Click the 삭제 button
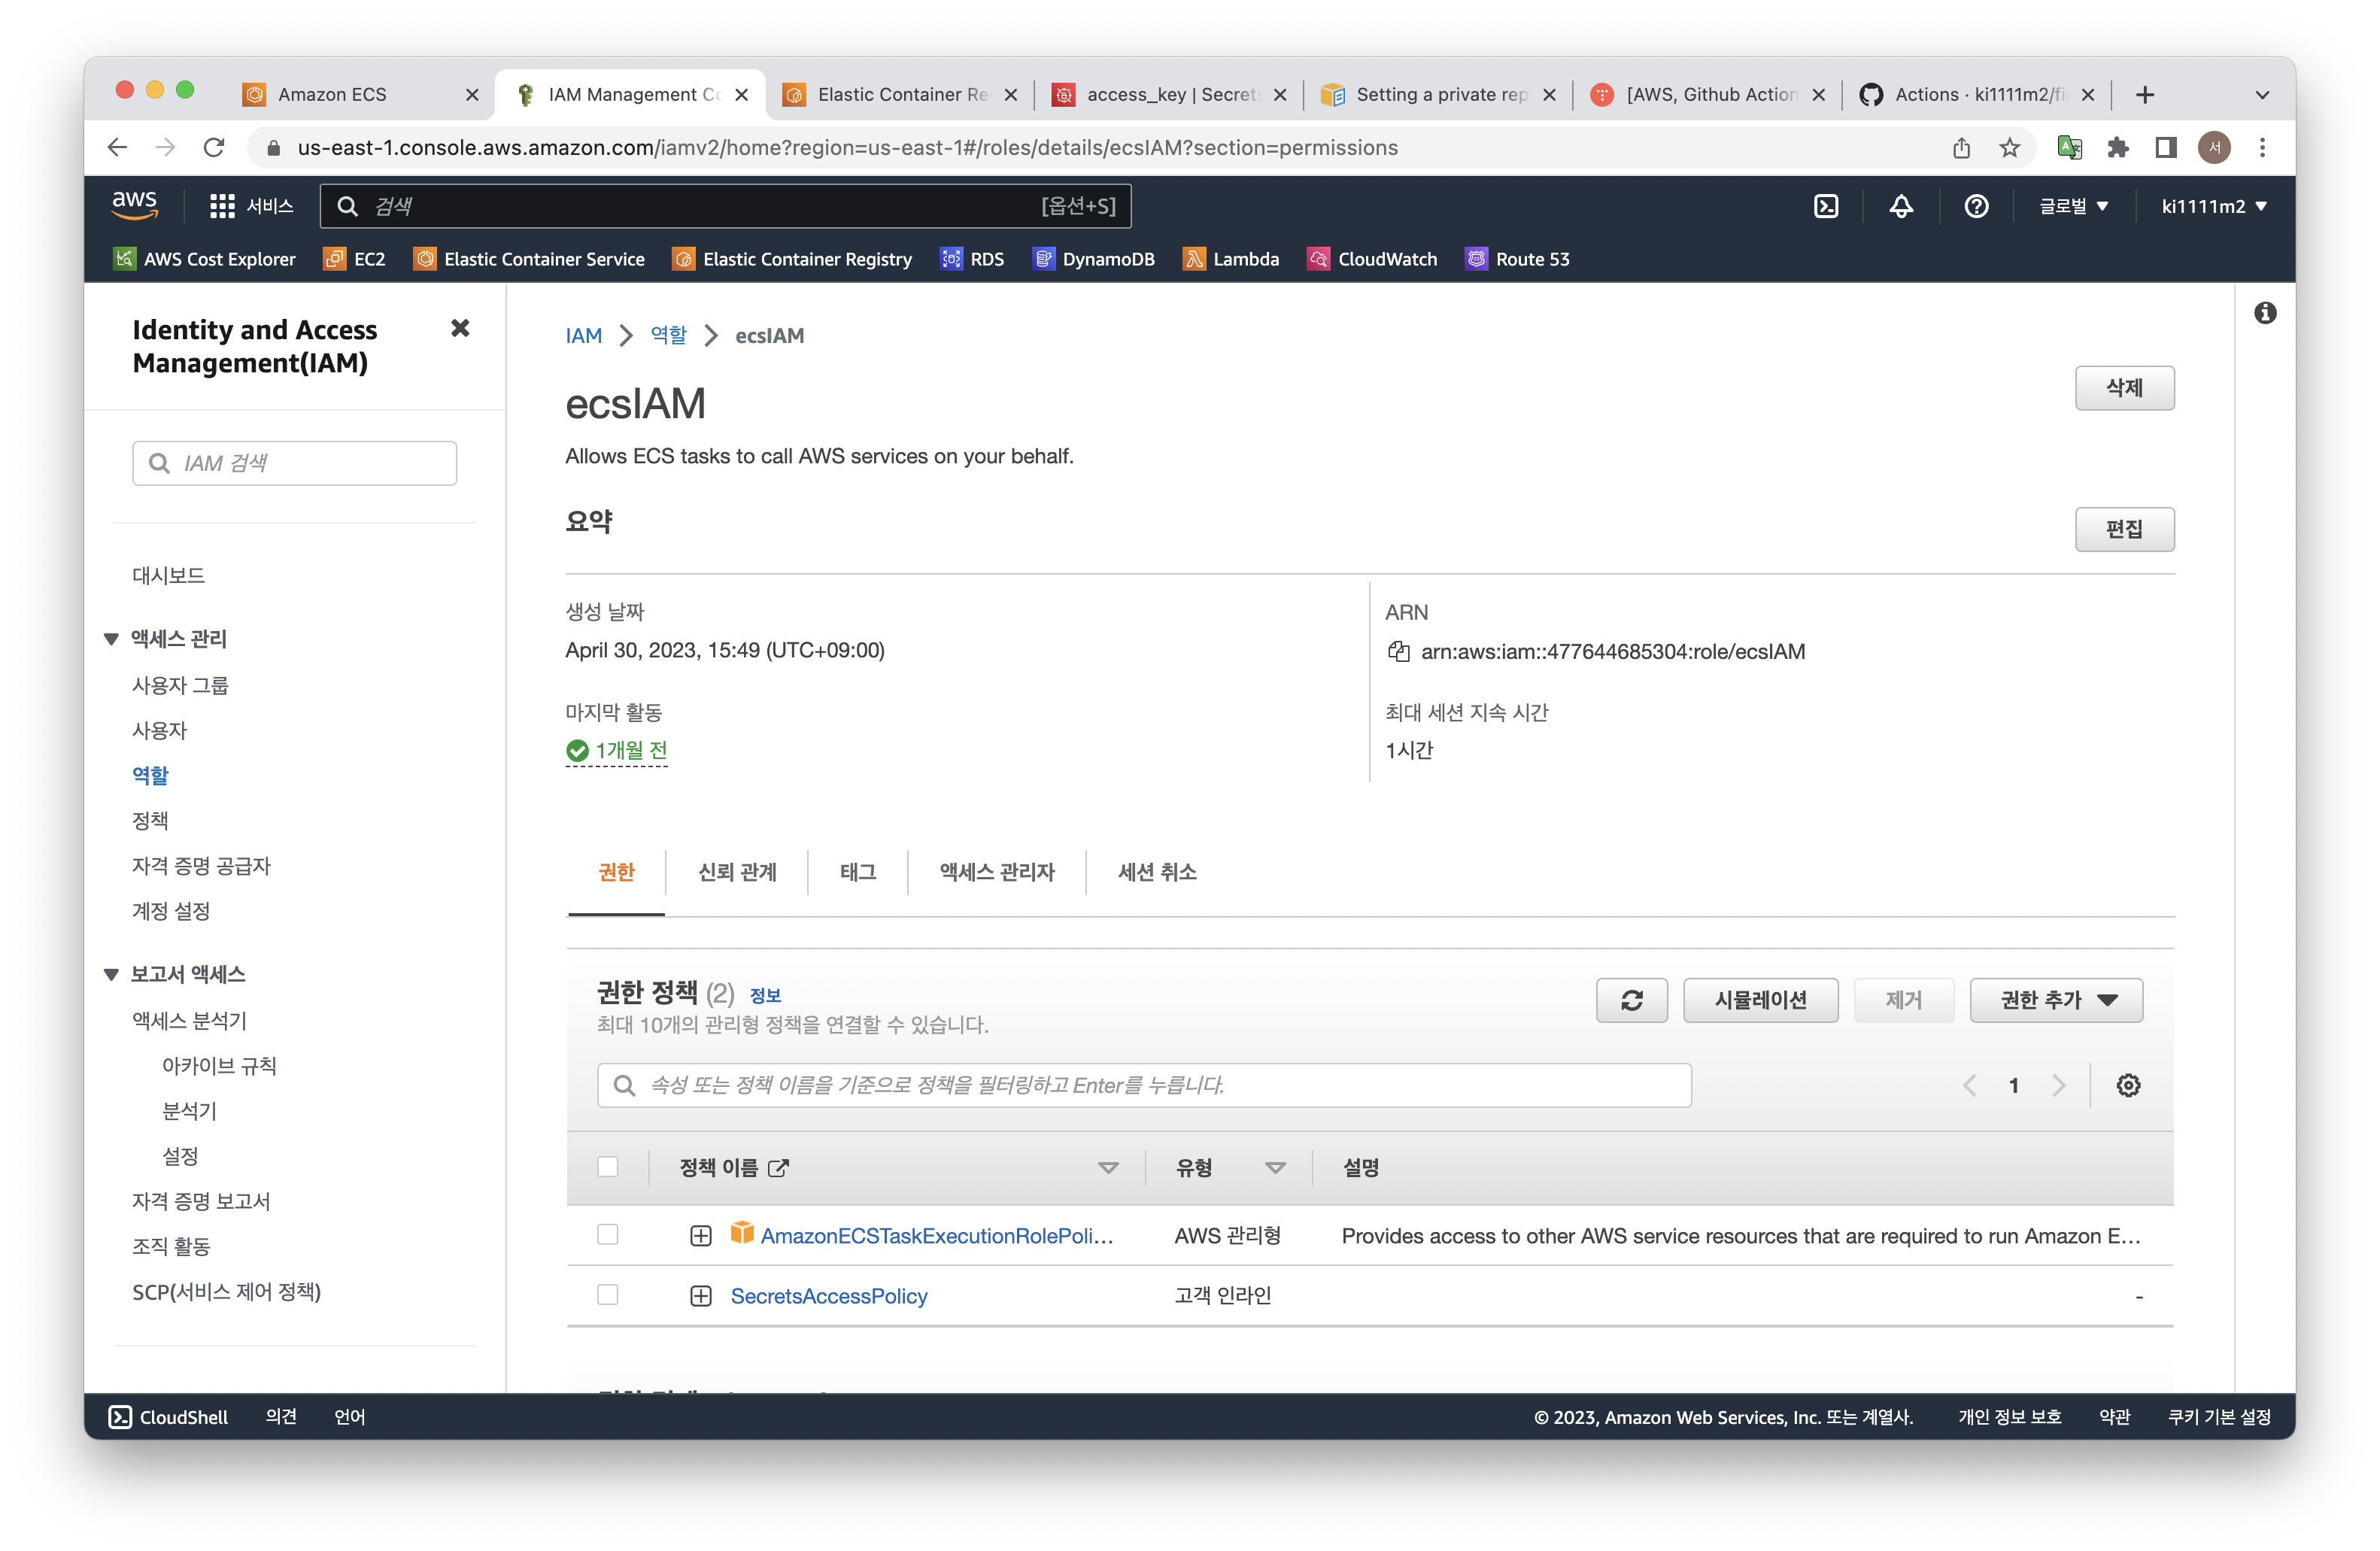Viewport: 2380px width, 1551px height. pyautogui.click(x=2124, y=388)
